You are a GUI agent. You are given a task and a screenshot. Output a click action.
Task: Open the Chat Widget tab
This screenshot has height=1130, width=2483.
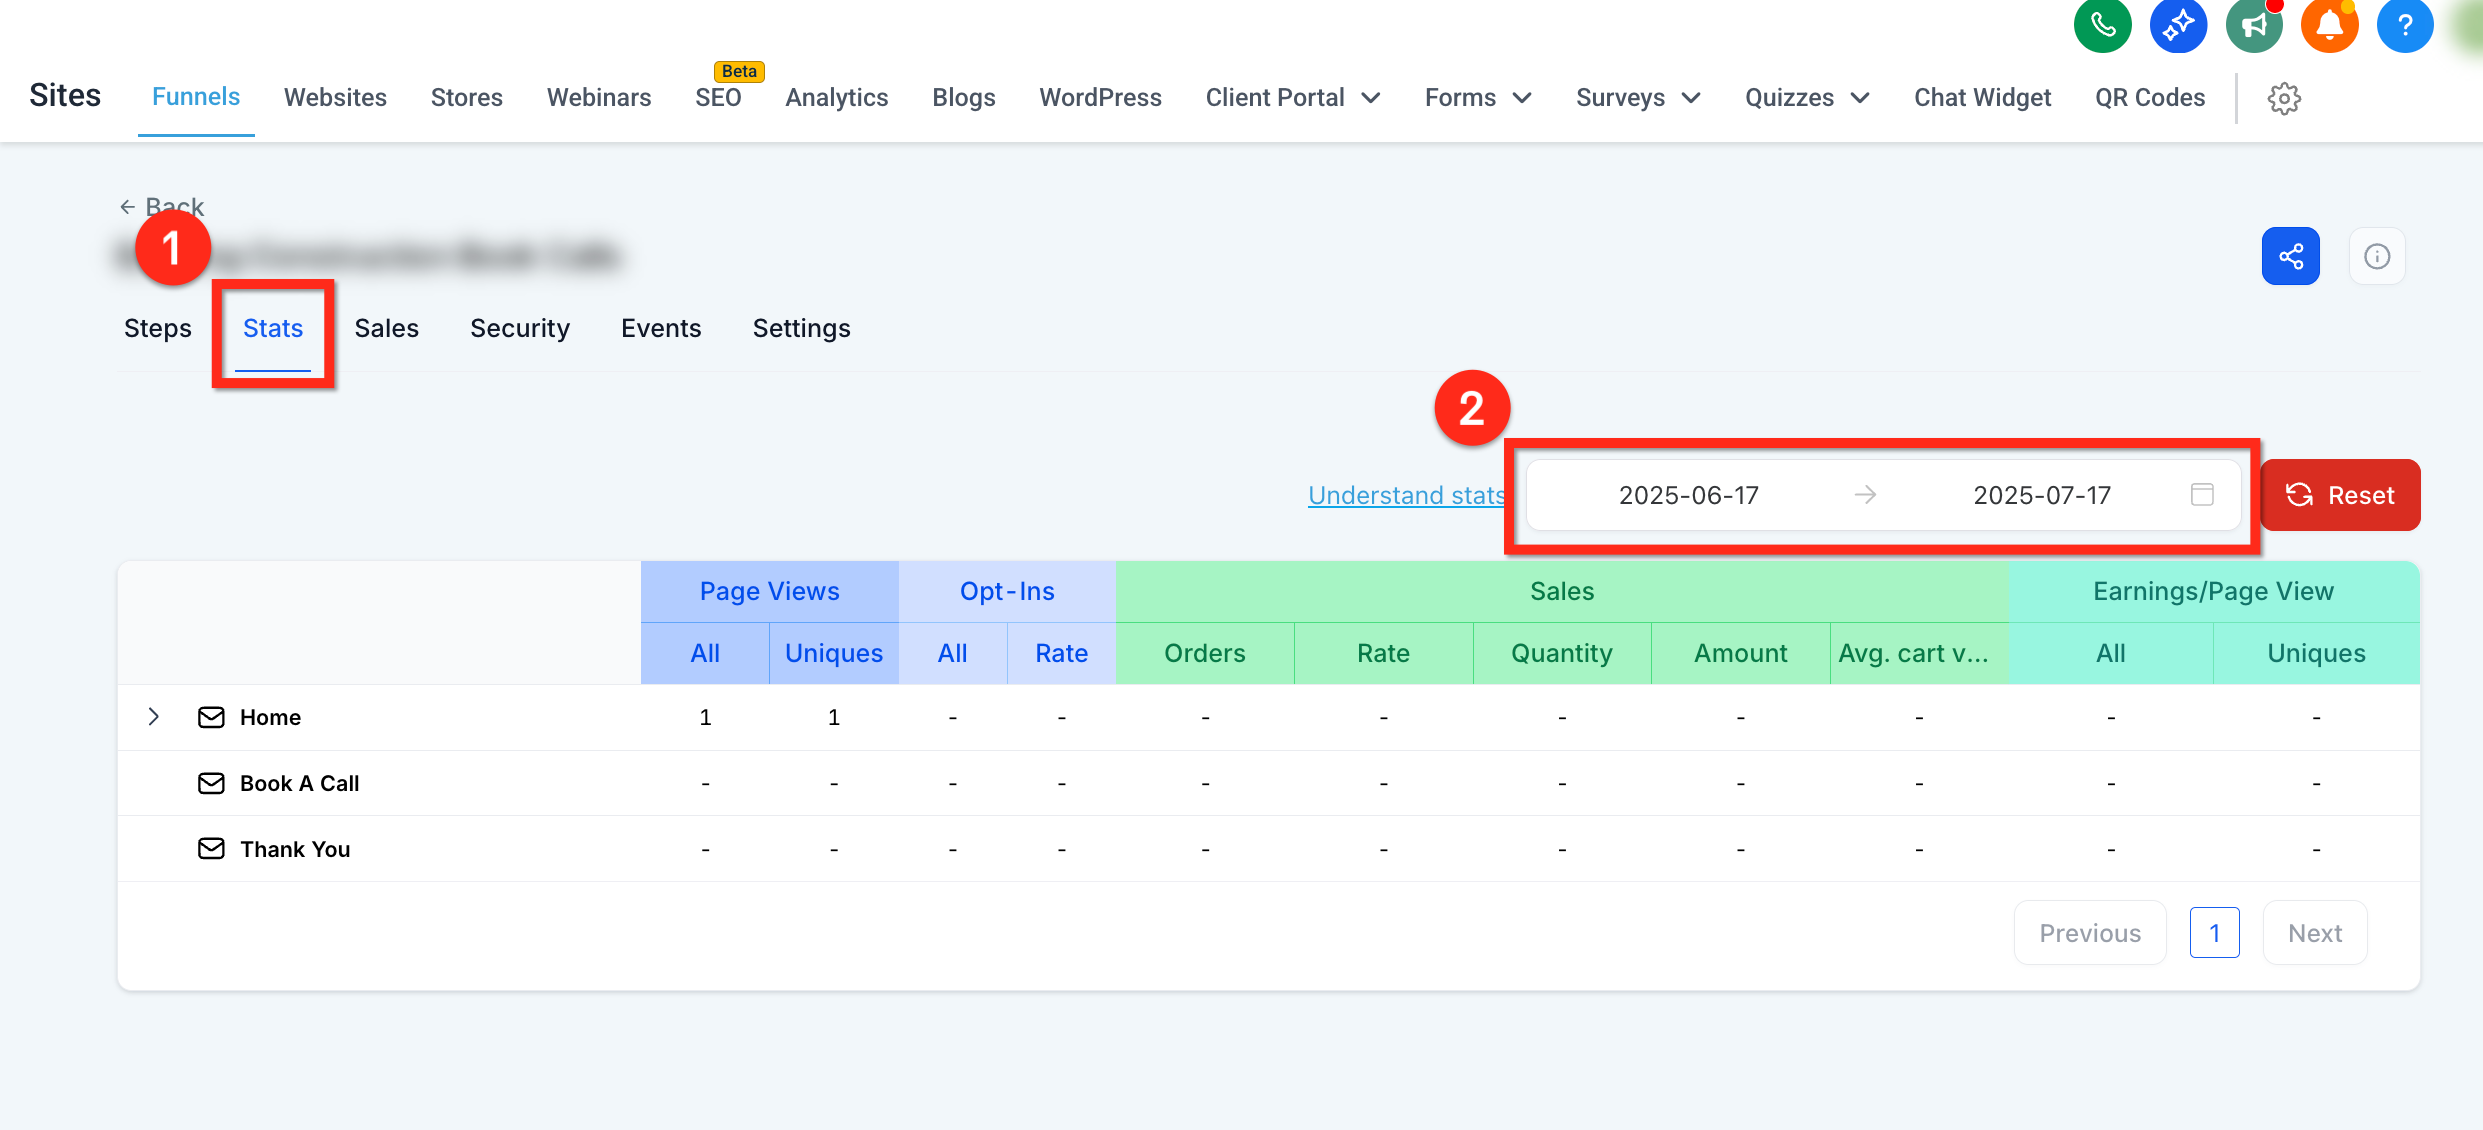click(x=1983, y=98)
